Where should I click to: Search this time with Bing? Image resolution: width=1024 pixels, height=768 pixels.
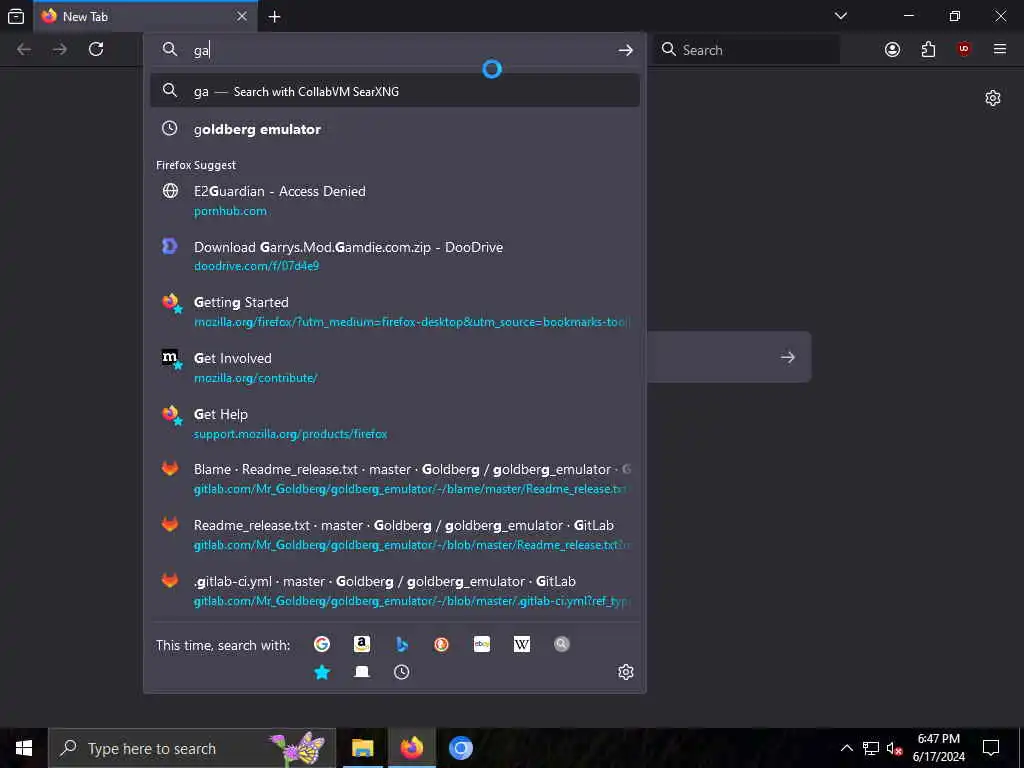(402, 645)
